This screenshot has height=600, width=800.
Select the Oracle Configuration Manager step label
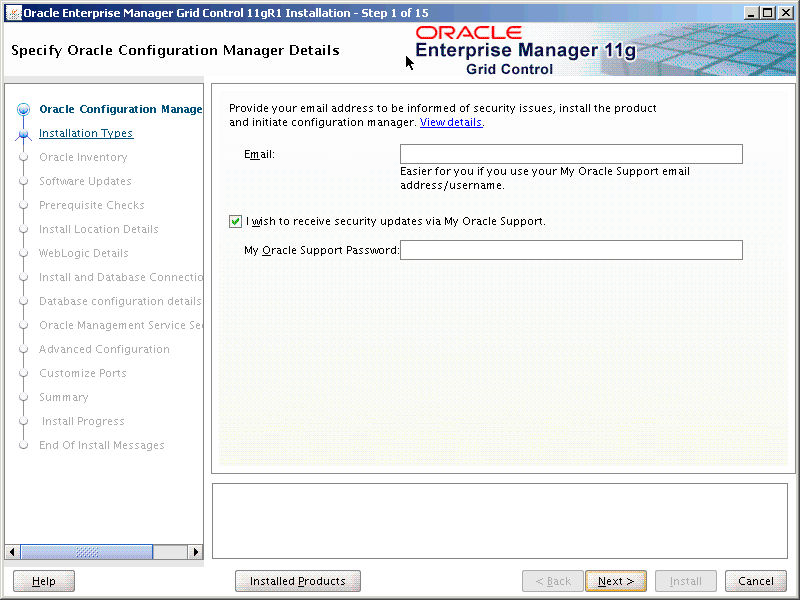(121, 109)
